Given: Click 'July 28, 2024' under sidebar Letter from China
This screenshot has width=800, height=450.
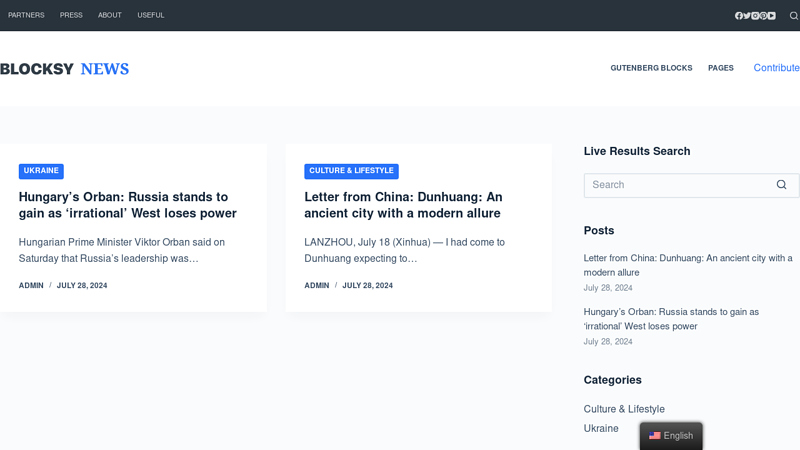Looking at the screenshot, I should click(608, 288).
